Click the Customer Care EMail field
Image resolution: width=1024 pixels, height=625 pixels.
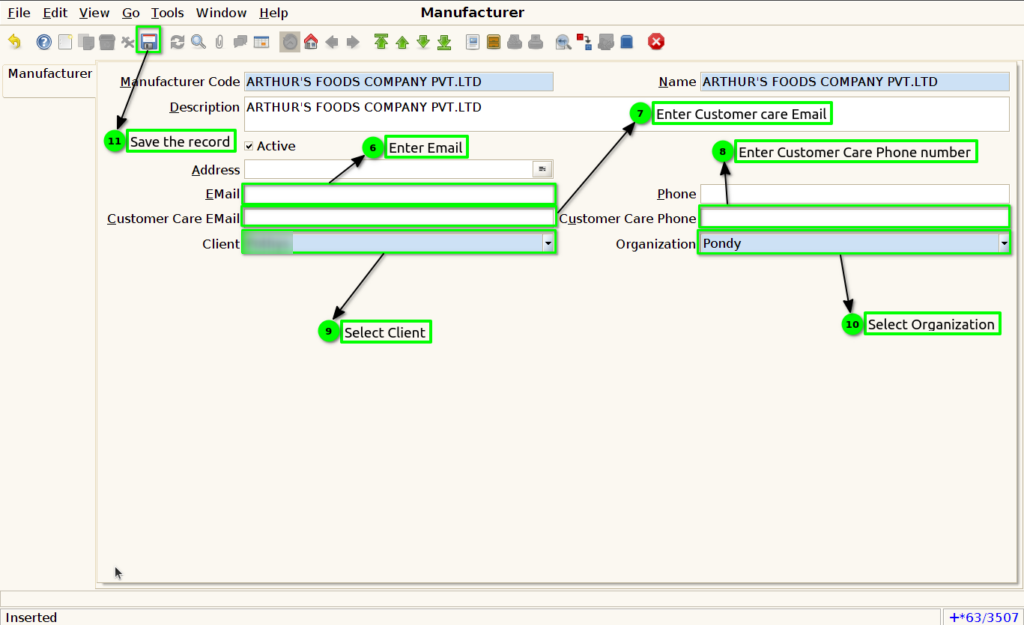[398, 218]
